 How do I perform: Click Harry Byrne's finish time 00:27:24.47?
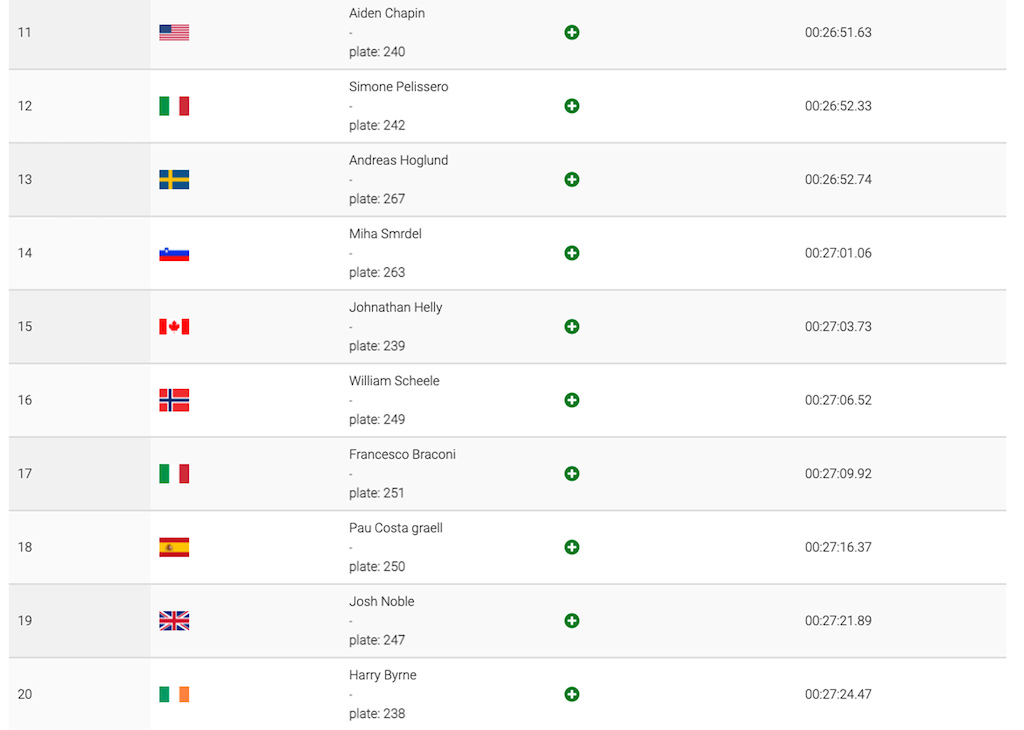[x=838, y=694]
